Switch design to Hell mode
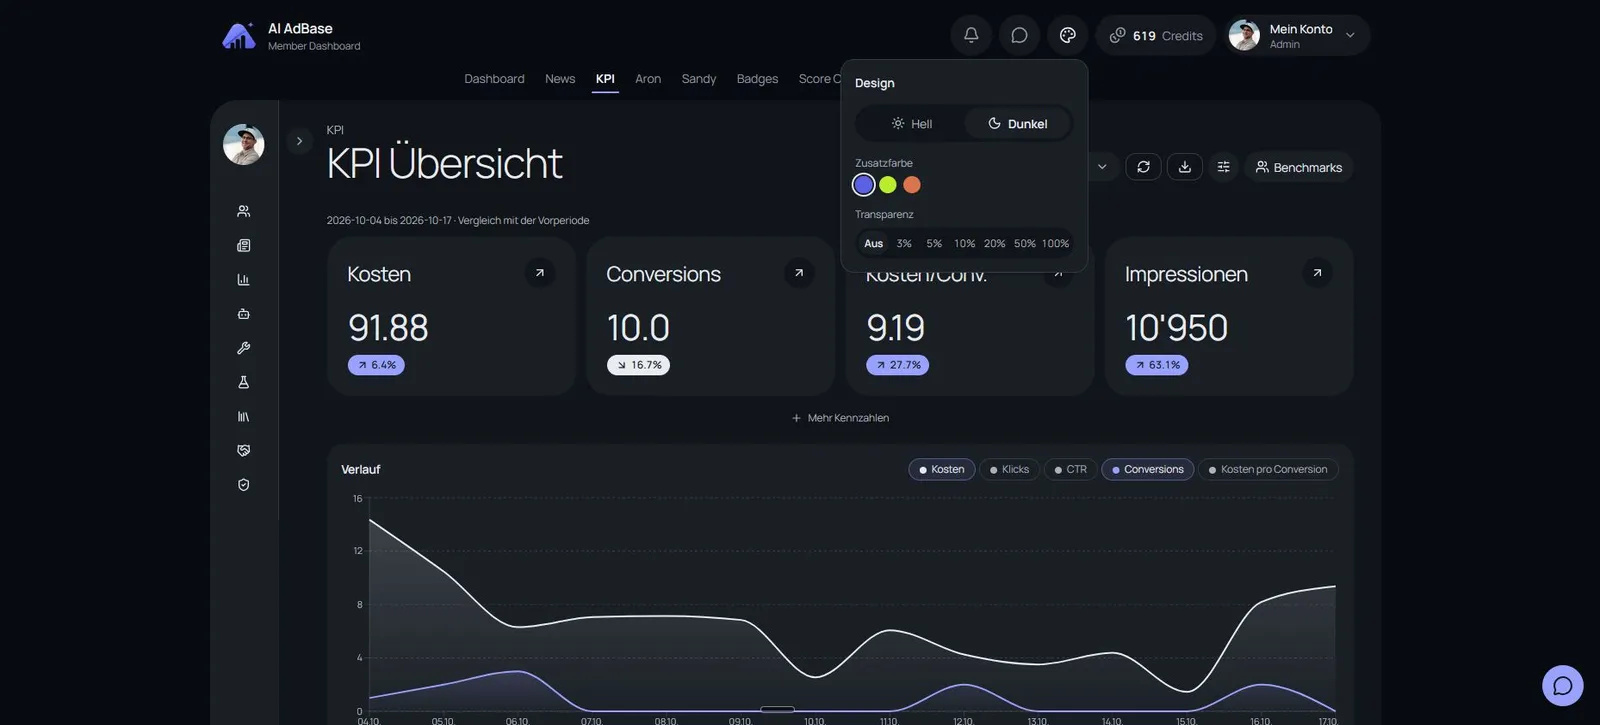 click(x=911, y=124)
